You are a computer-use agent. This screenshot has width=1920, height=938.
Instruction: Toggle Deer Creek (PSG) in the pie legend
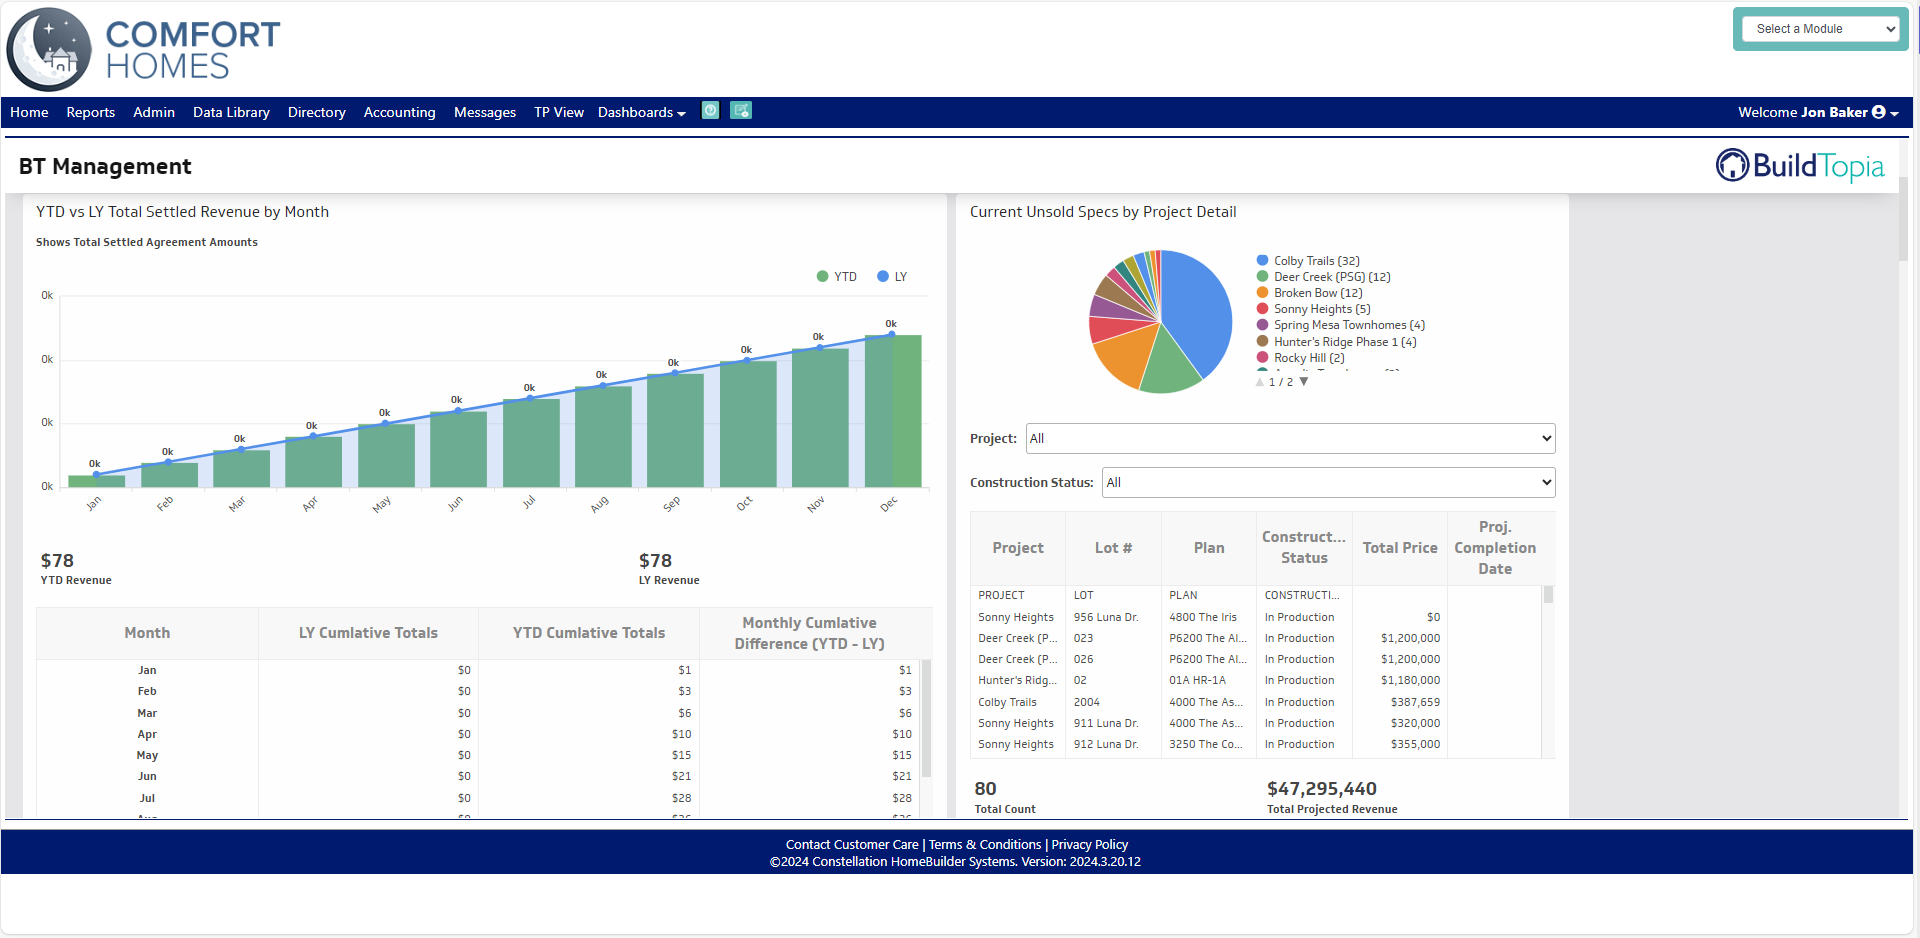pos(1331,276)
